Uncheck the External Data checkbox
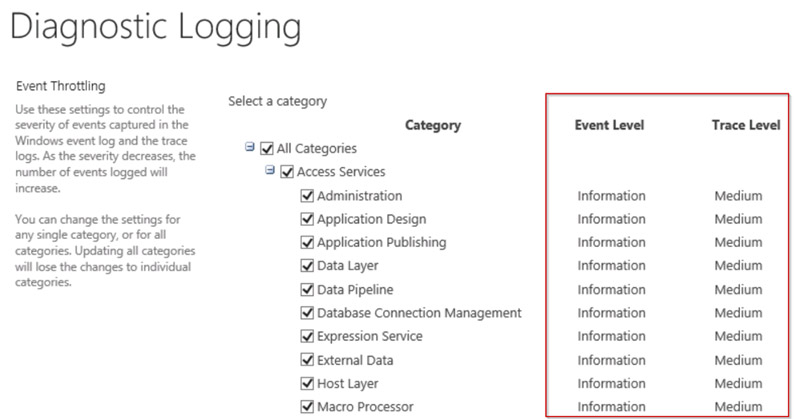The width and height of the screenshot is (800, 419). [x=307, y=360]
